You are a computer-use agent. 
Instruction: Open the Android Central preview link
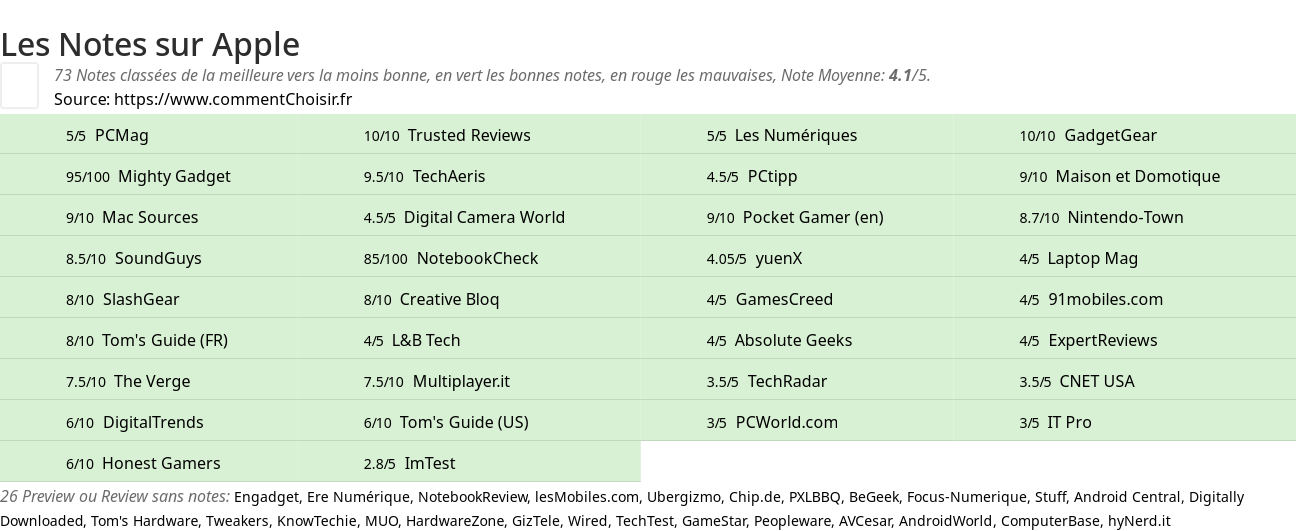(1127, 497)
